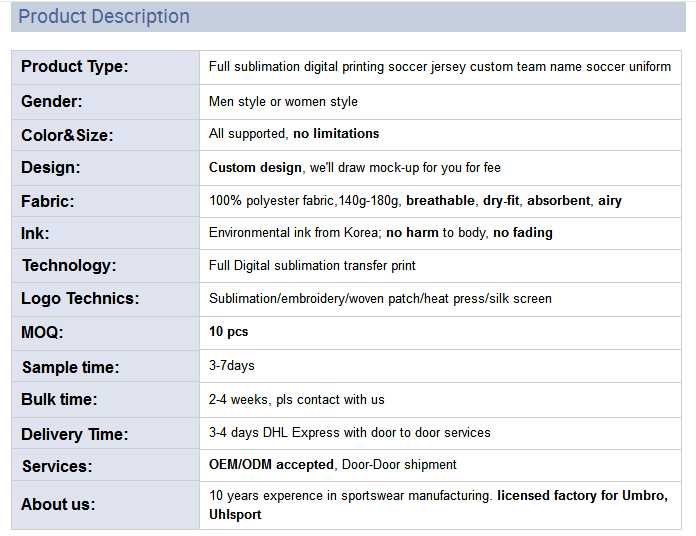Screen dimensions: 696x536
Task: Click the "Men style or women style" text
Action: (x=283, y=101)
